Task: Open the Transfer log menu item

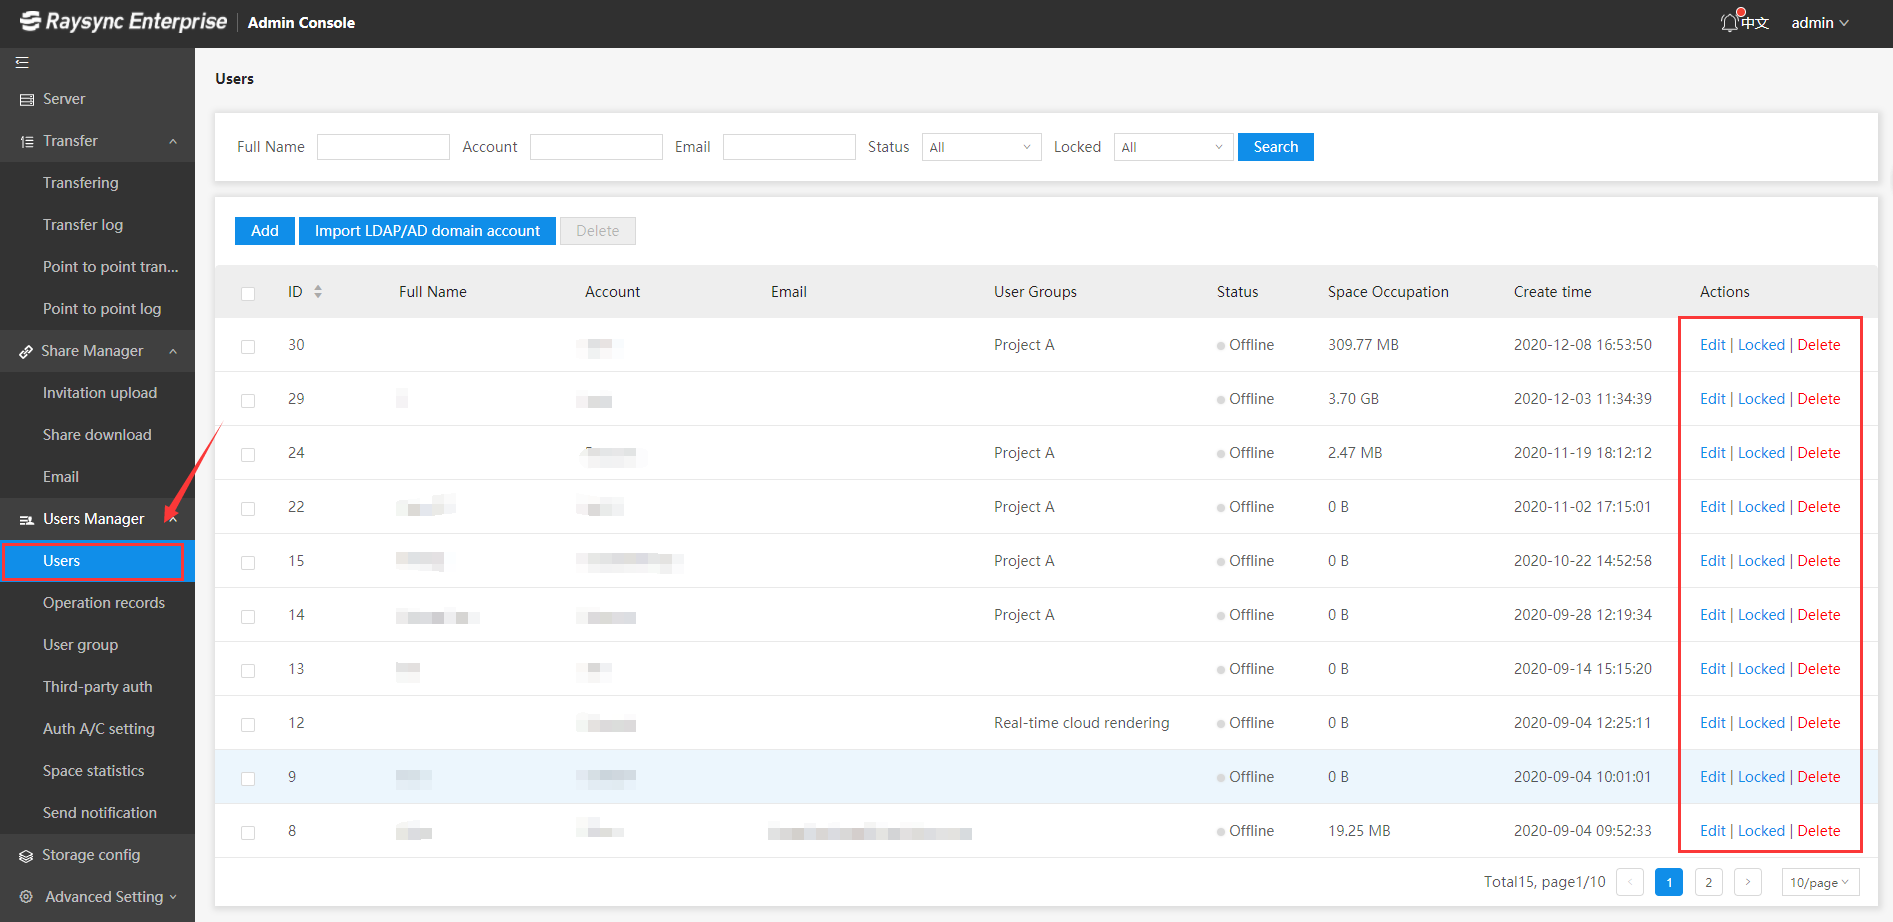Action: [x=83, y=225]
